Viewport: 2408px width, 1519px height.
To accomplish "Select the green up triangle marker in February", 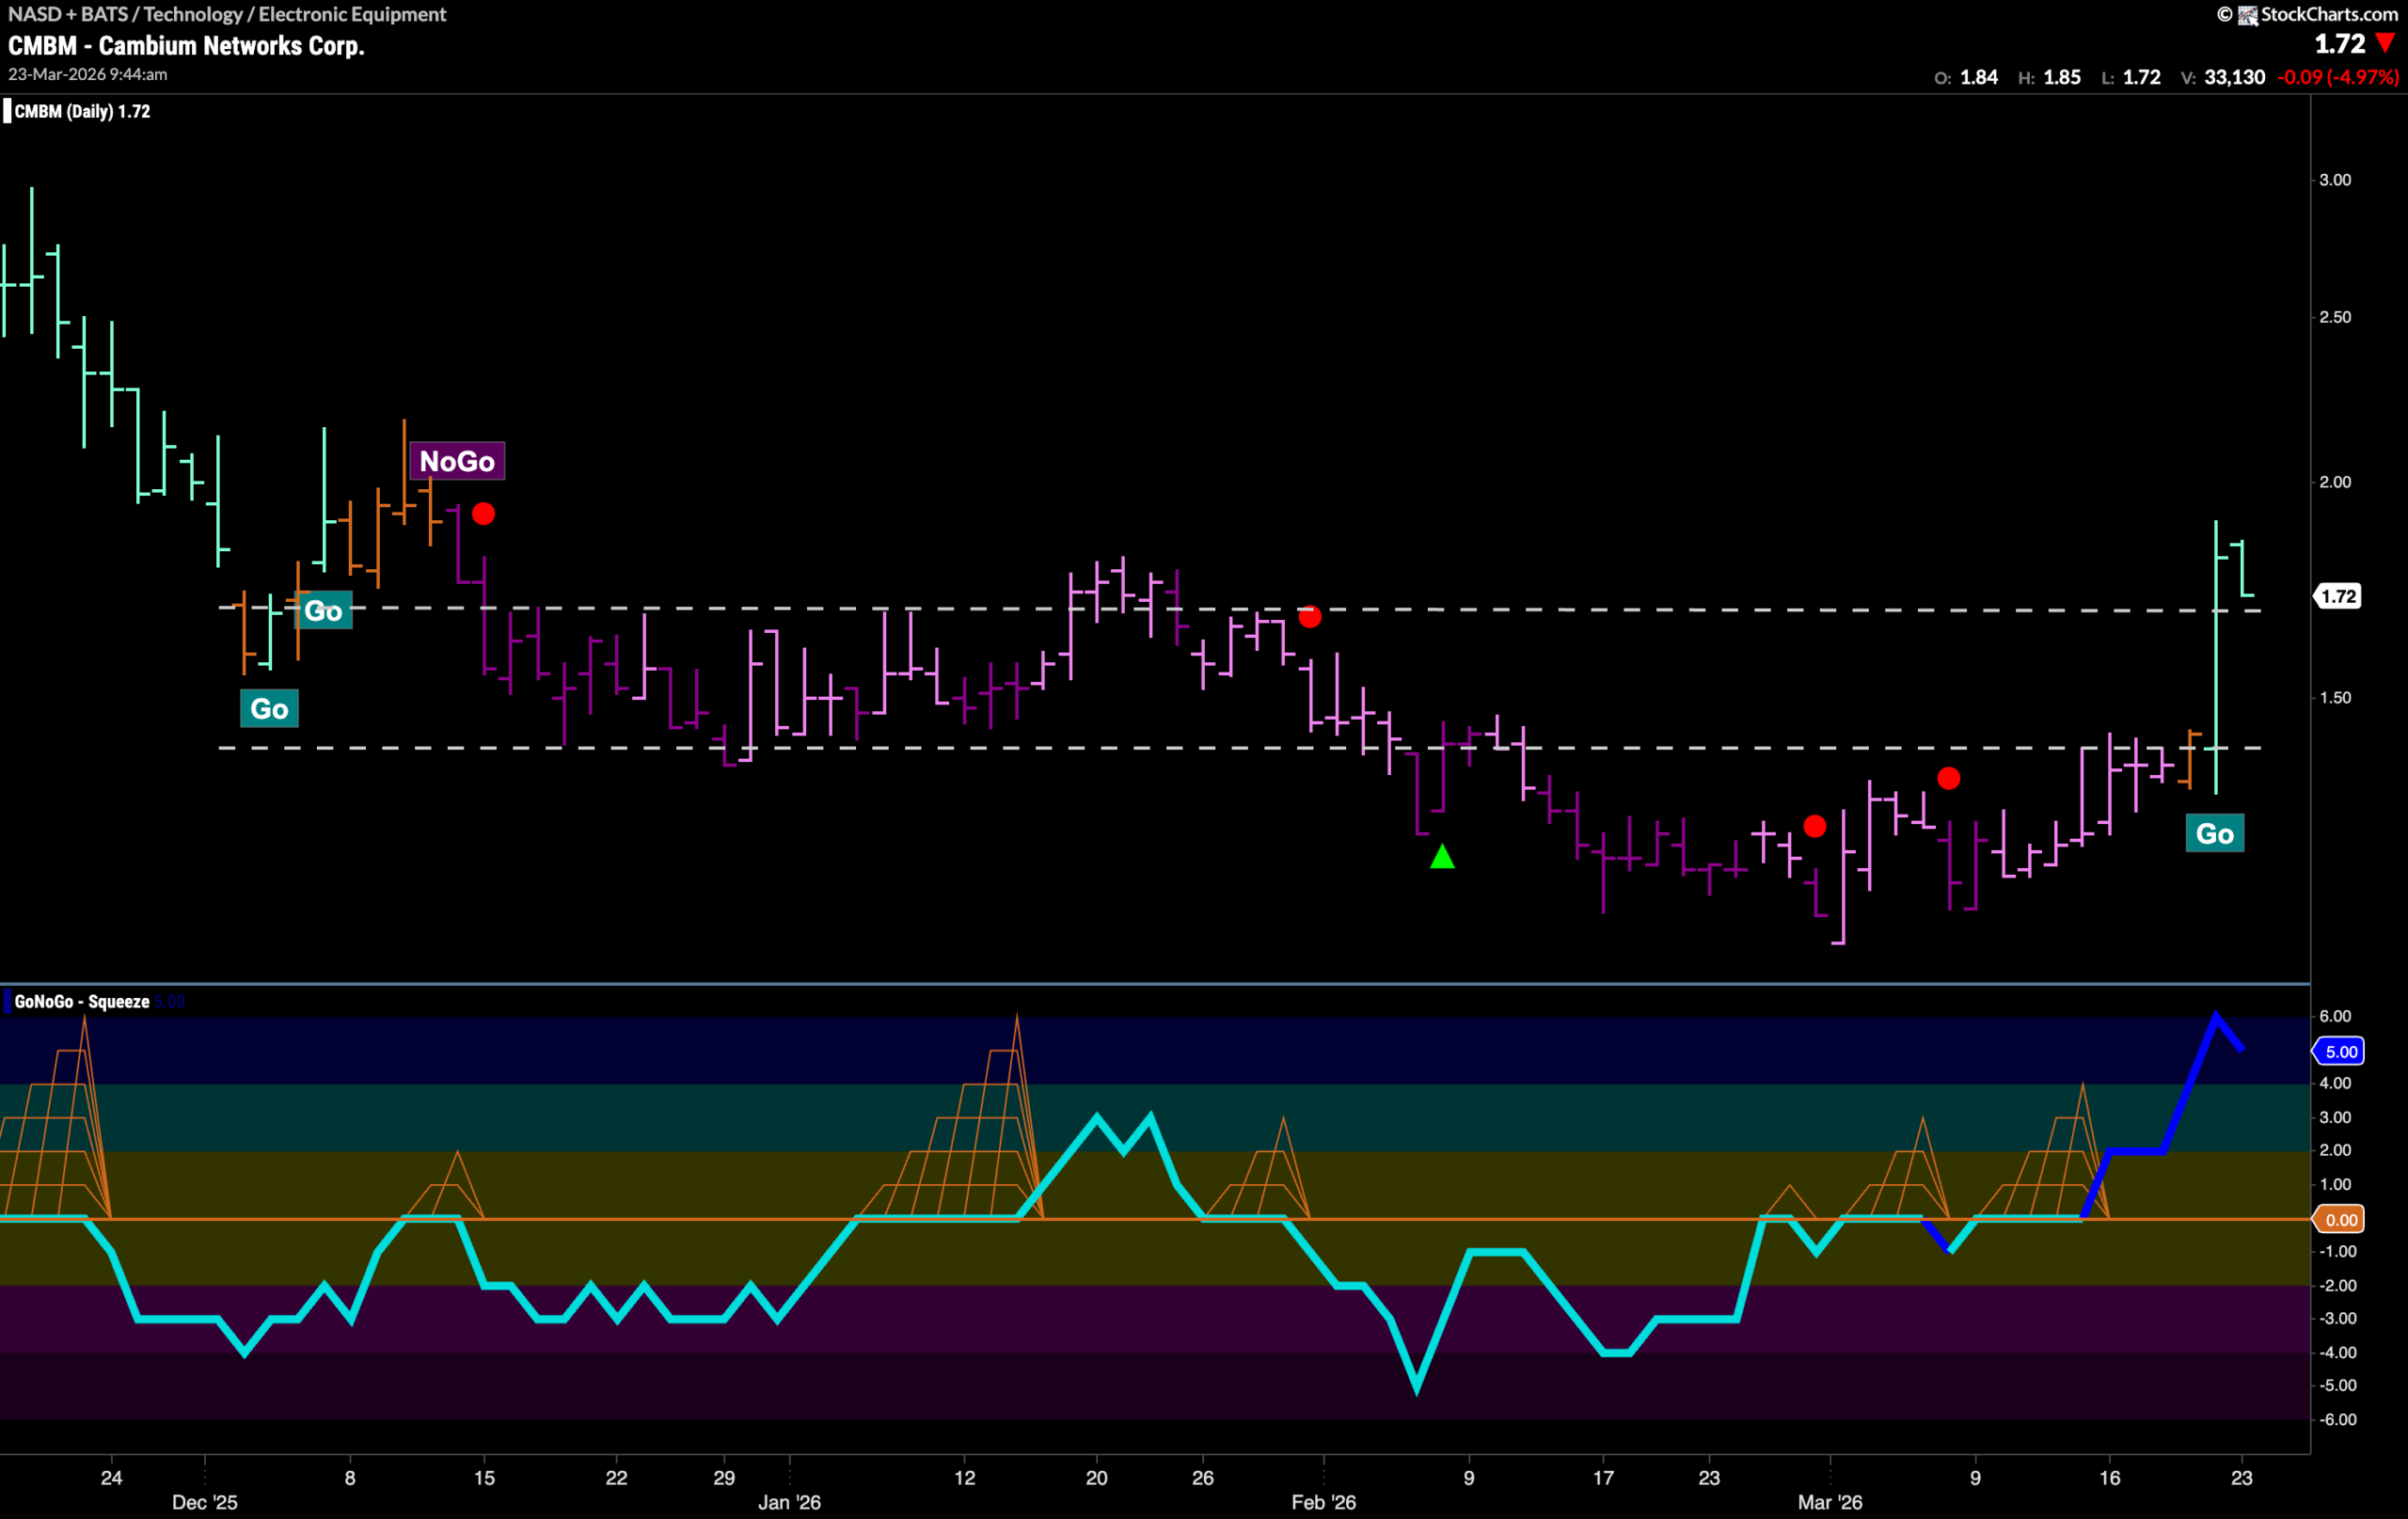I will tap(1442, 856).
